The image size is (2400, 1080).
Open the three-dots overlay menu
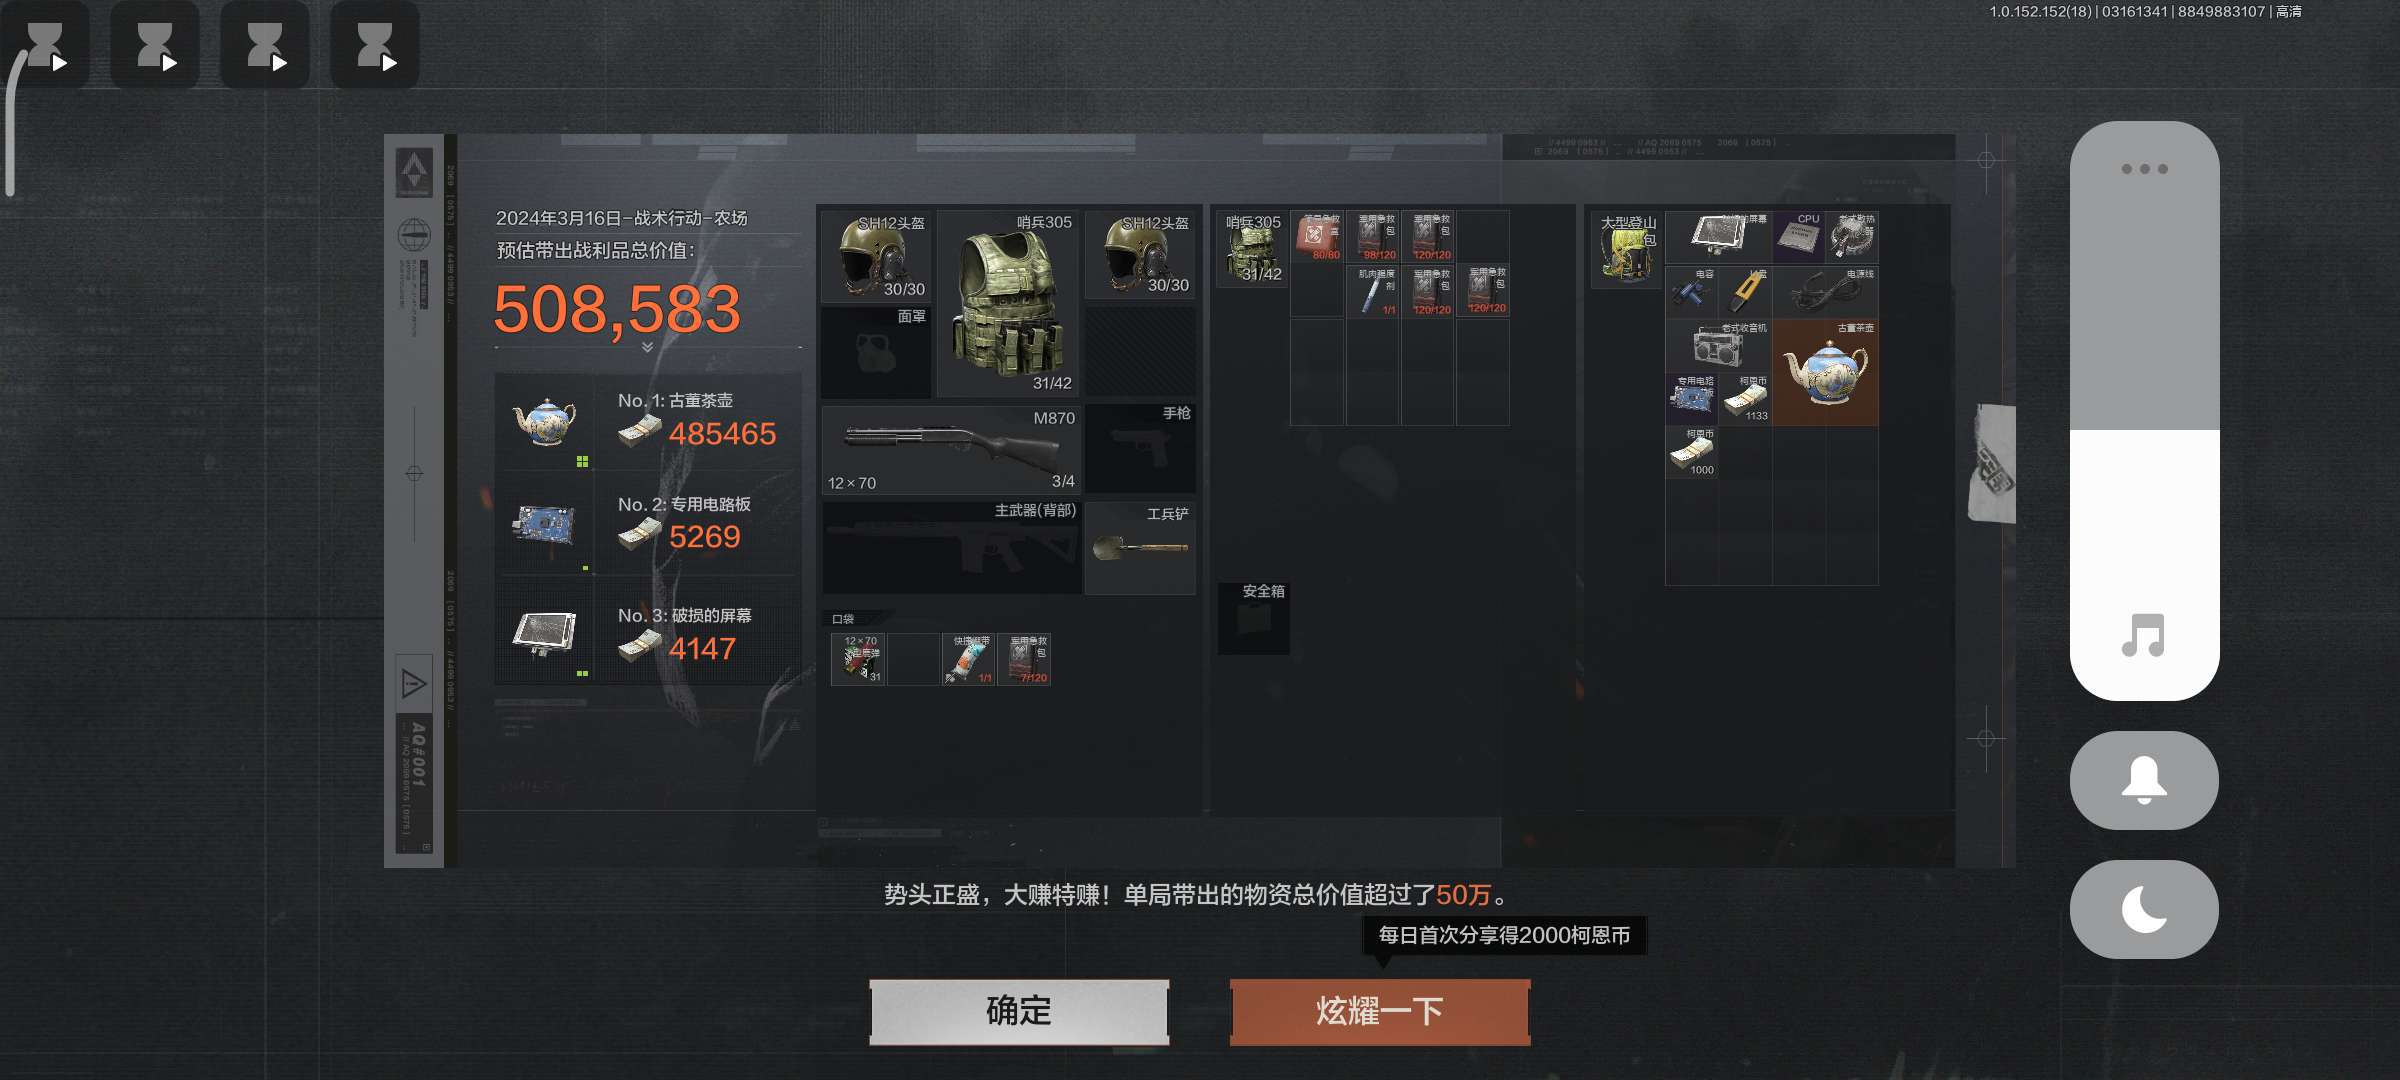coord(2144,169)
